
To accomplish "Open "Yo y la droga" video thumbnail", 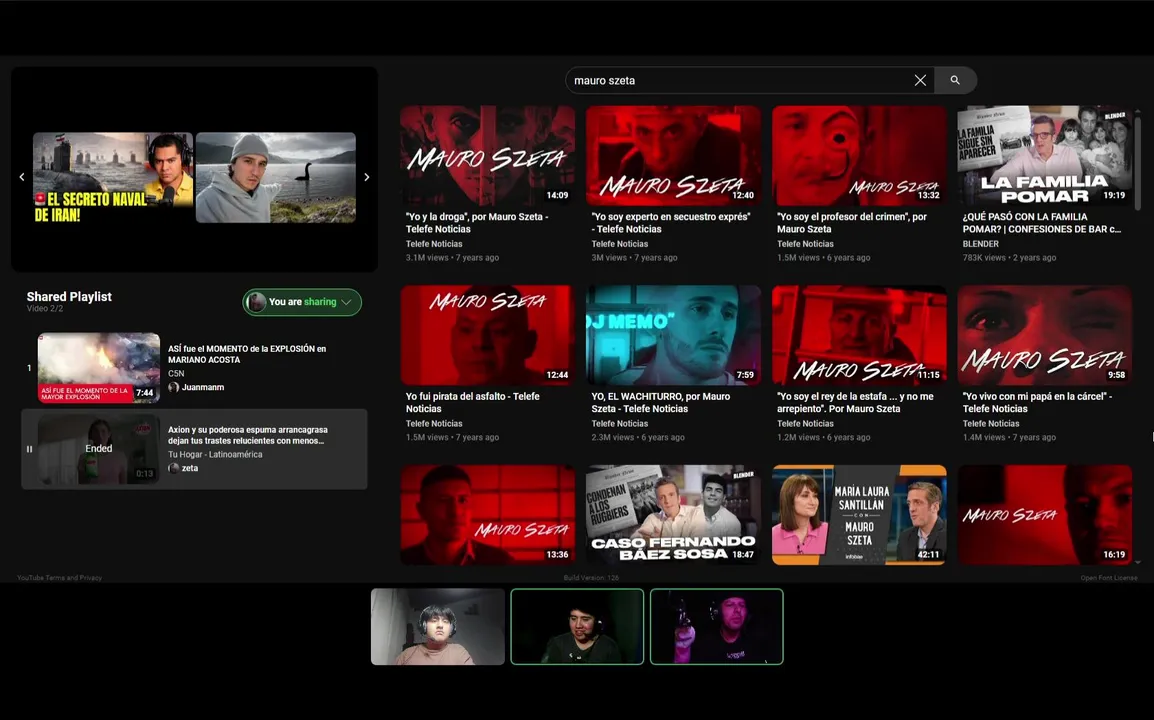I will tap(487, 155).
